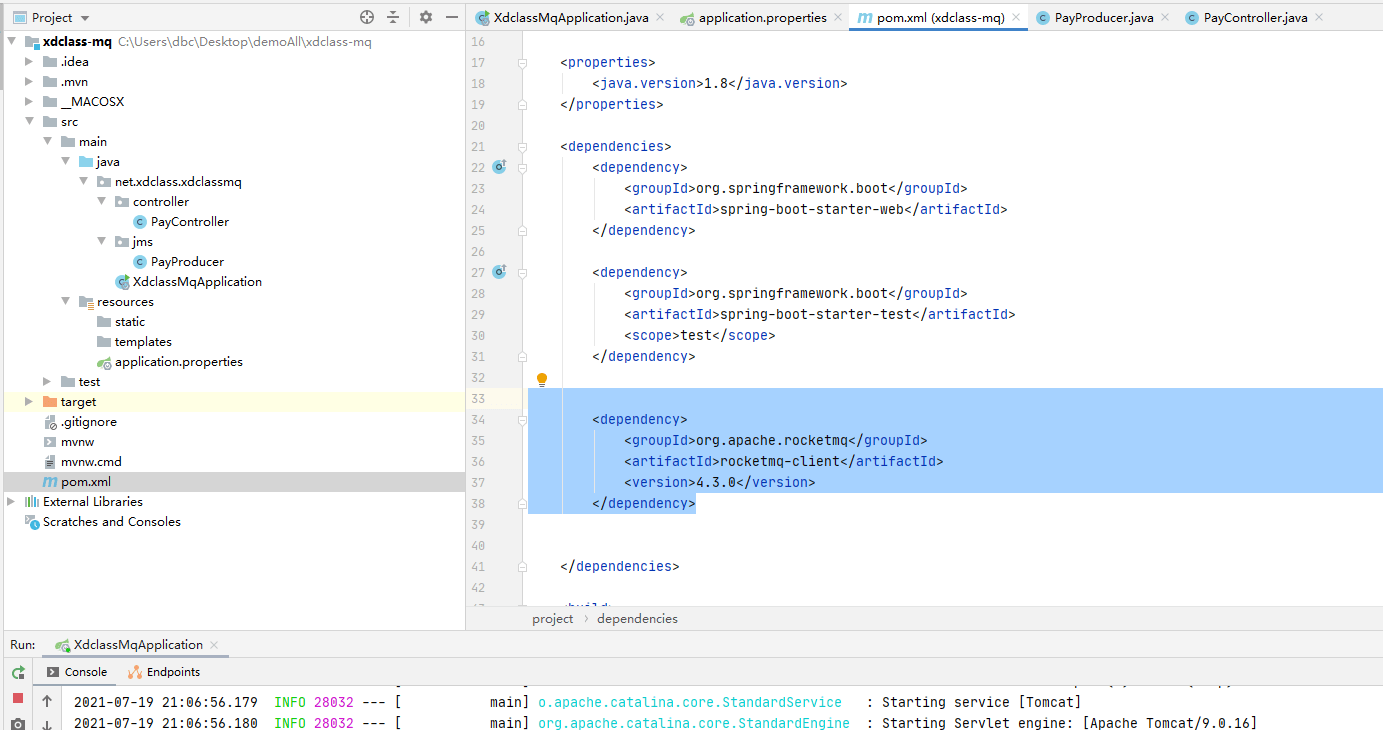Fold the dependency block at line 34

tap(522, 420)
